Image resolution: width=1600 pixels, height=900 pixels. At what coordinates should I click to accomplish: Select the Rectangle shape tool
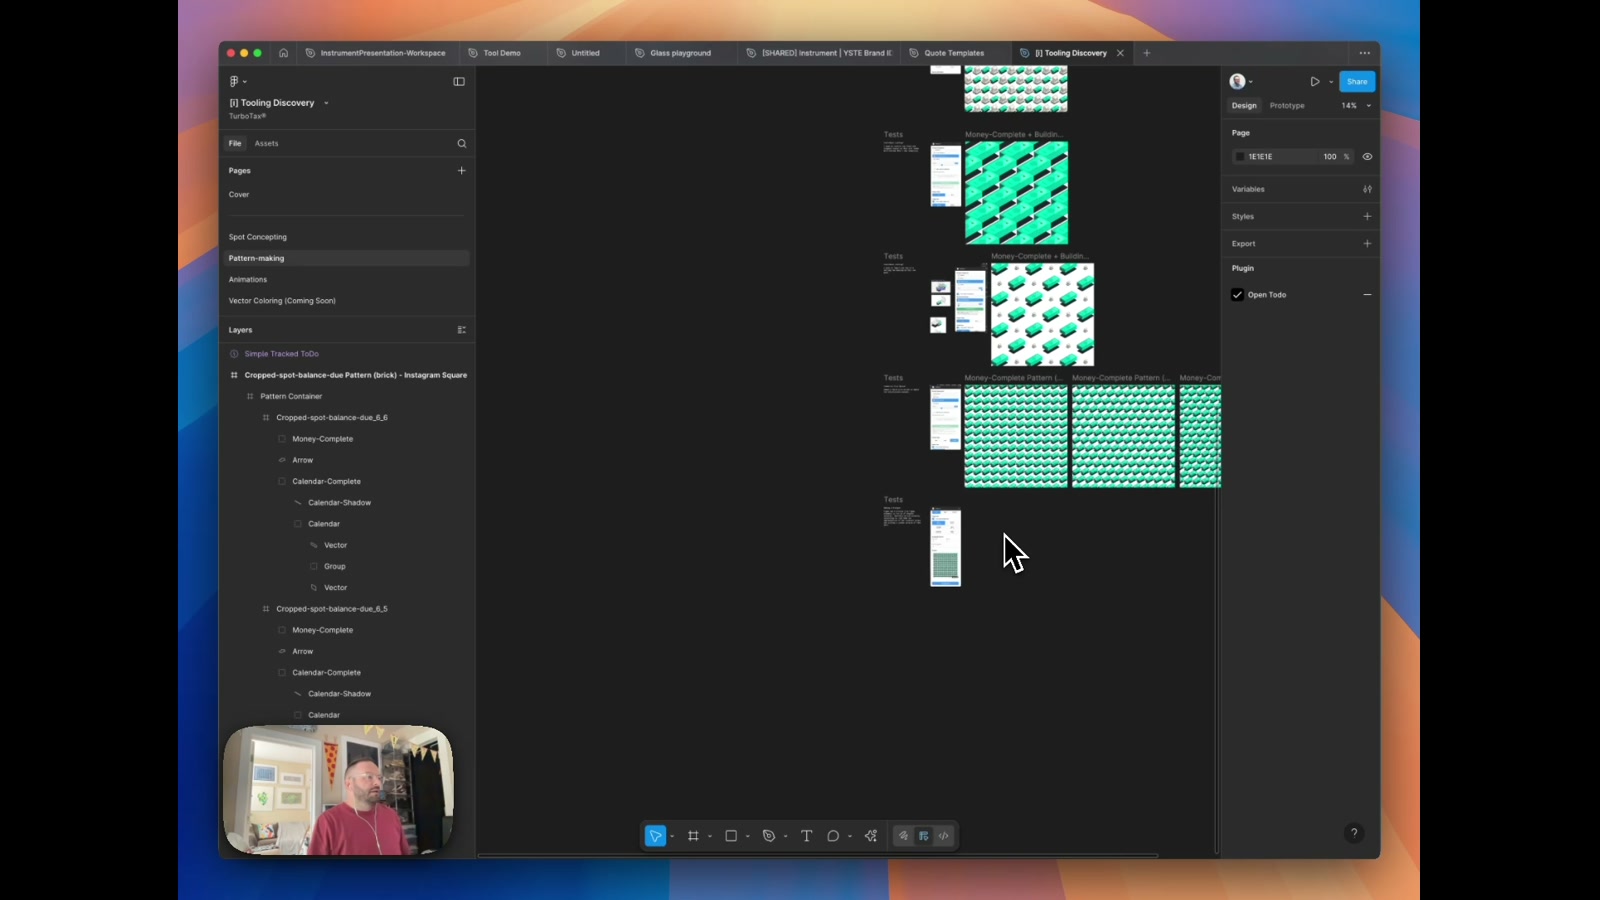coord(731,836)
